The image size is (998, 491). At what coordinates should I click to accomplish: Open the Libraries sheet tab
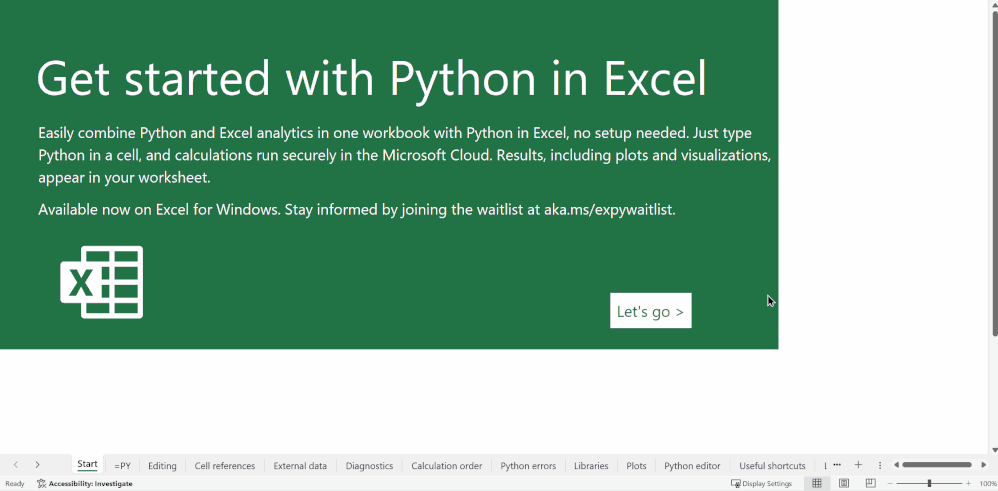click(591, 466)
